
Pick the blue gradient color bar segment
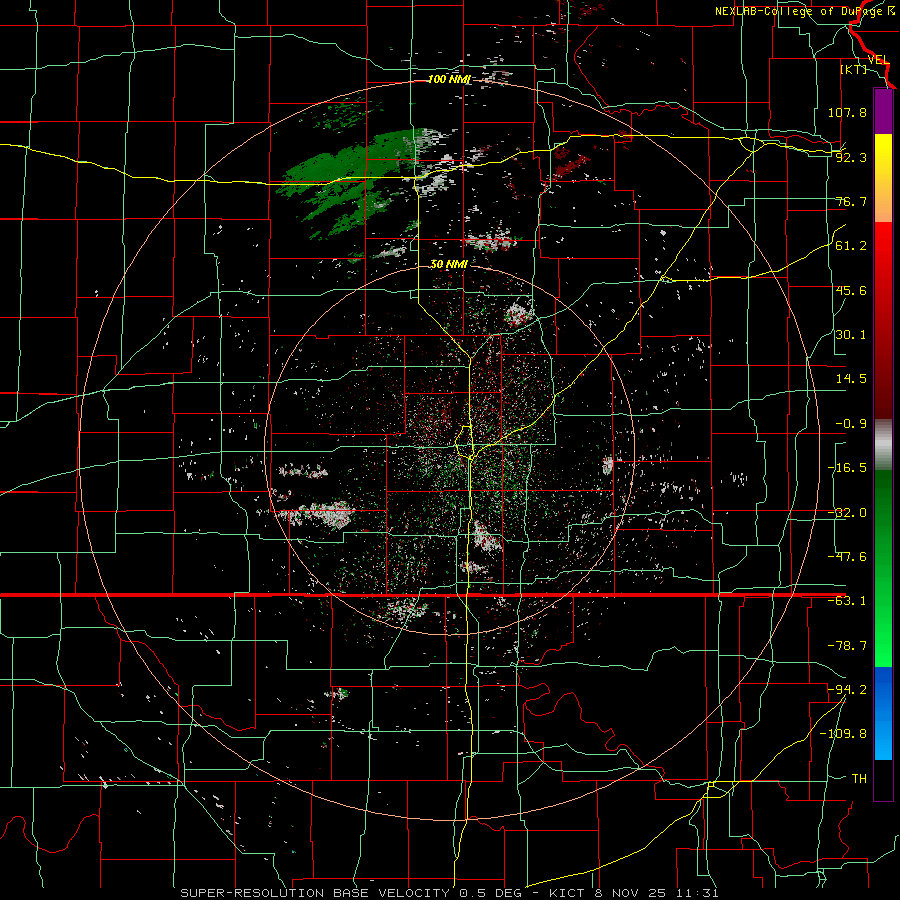(883, 713)
